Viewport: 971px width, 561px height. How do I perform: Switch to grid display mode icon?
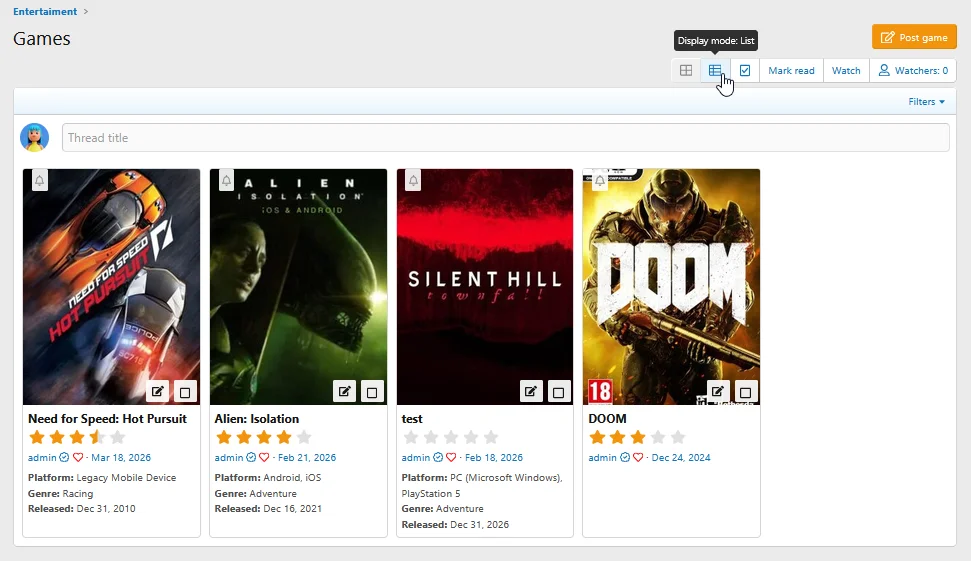(x=686, y=71)
